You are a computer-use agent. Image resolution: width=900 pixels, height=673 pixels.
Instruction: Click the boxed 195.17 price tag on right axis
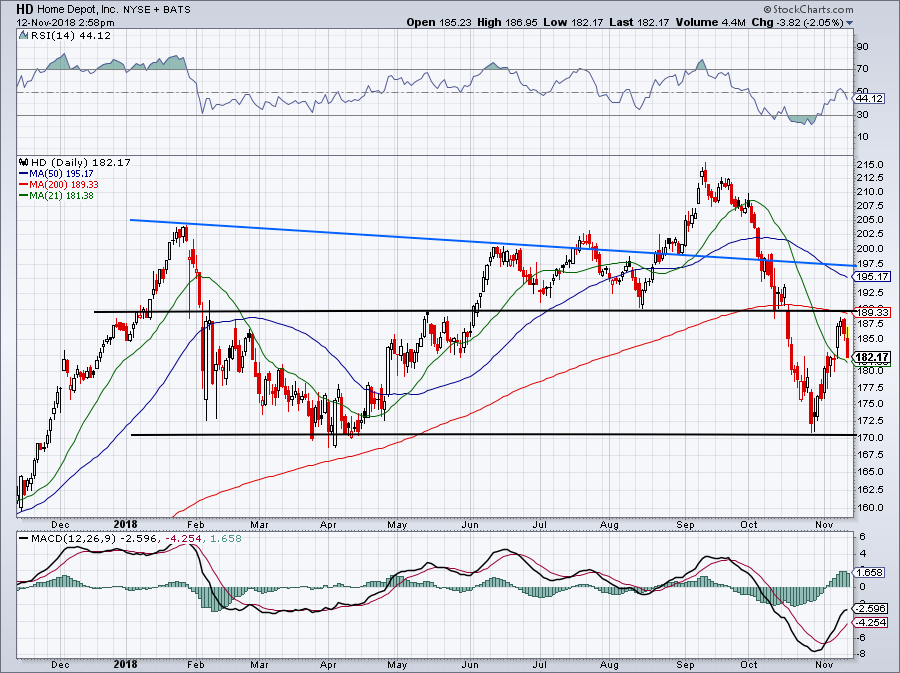click(872, 277)
